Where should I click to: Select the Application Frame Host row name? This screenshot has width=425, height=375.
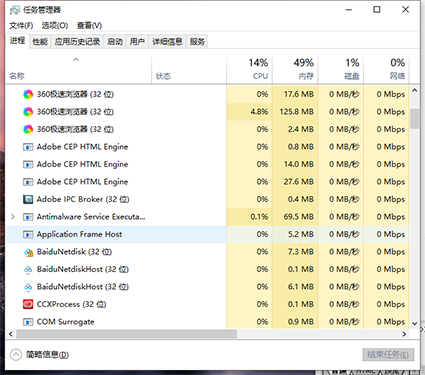tap(79, 234)
